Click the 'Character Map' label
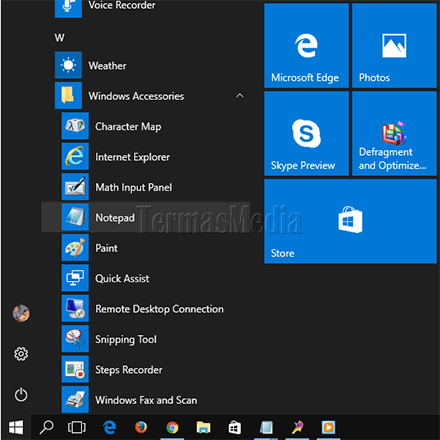Viewport: 440px width, 440px height. (x=128, y=127)
